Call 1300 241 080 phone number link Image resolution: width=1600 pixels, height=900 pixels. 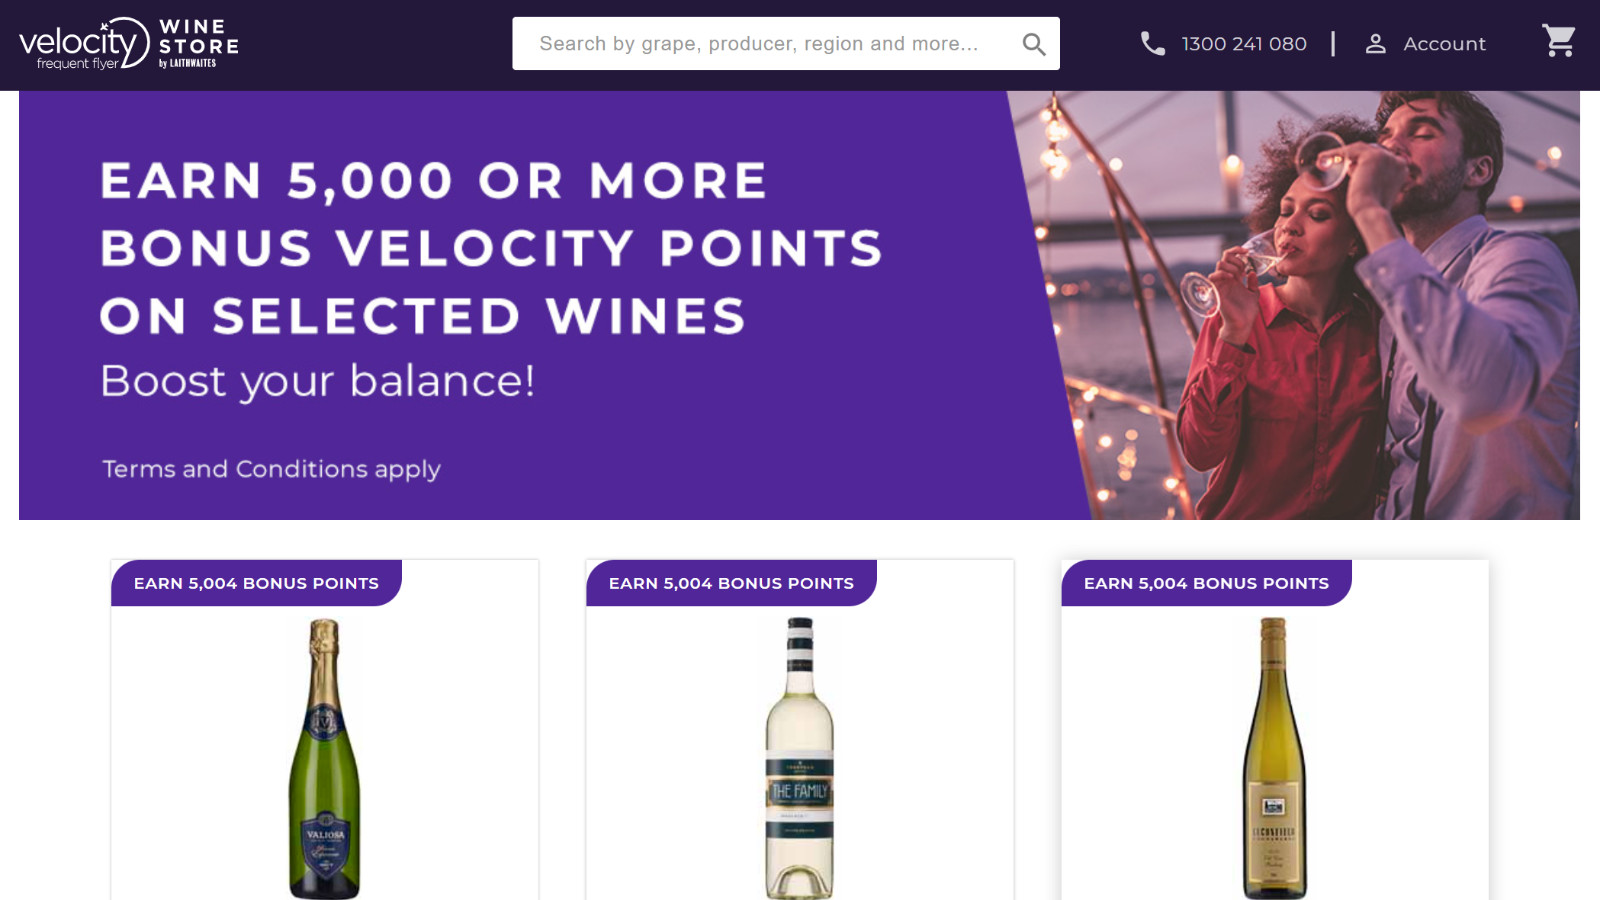tap(1243, 43)
